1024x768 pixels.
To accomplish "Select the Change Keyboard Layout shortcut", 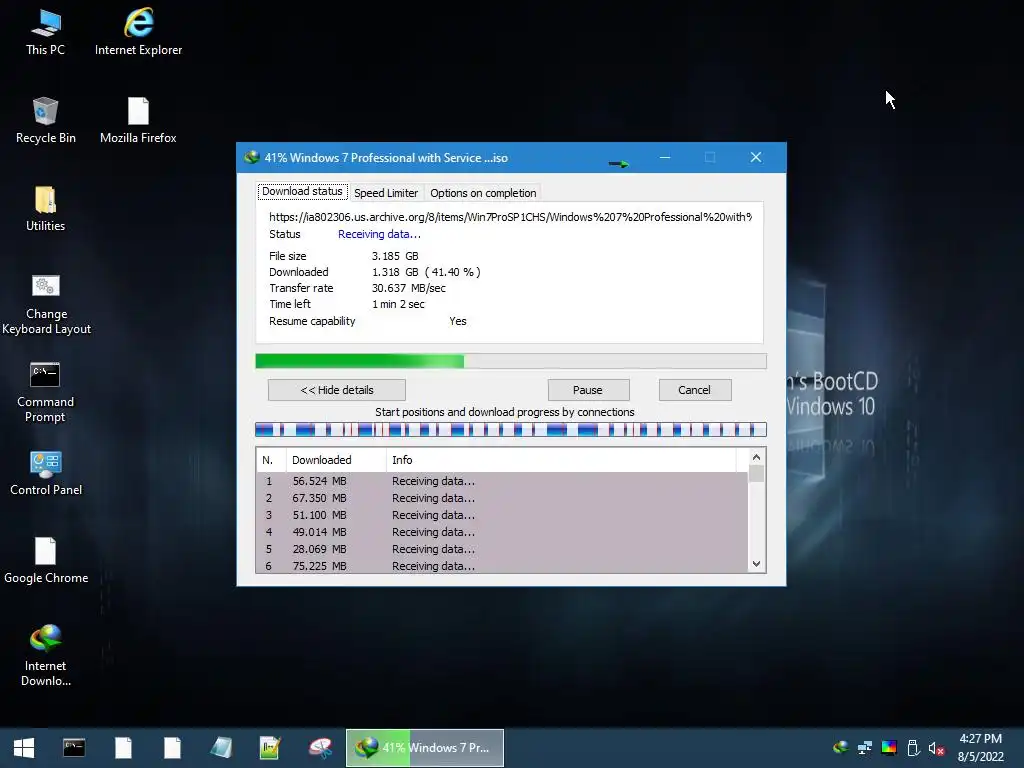I will coord(46,304).
